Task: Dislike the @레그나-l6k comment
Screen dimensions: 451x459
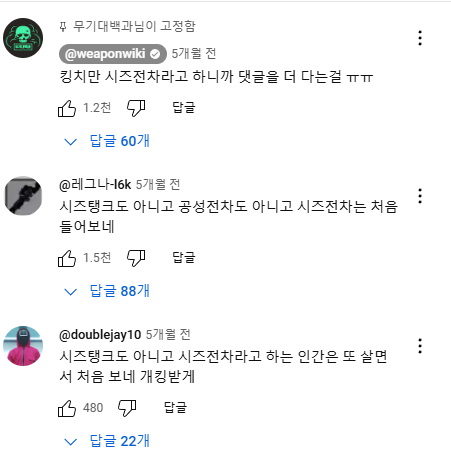Action: click(x=136, y=258)
